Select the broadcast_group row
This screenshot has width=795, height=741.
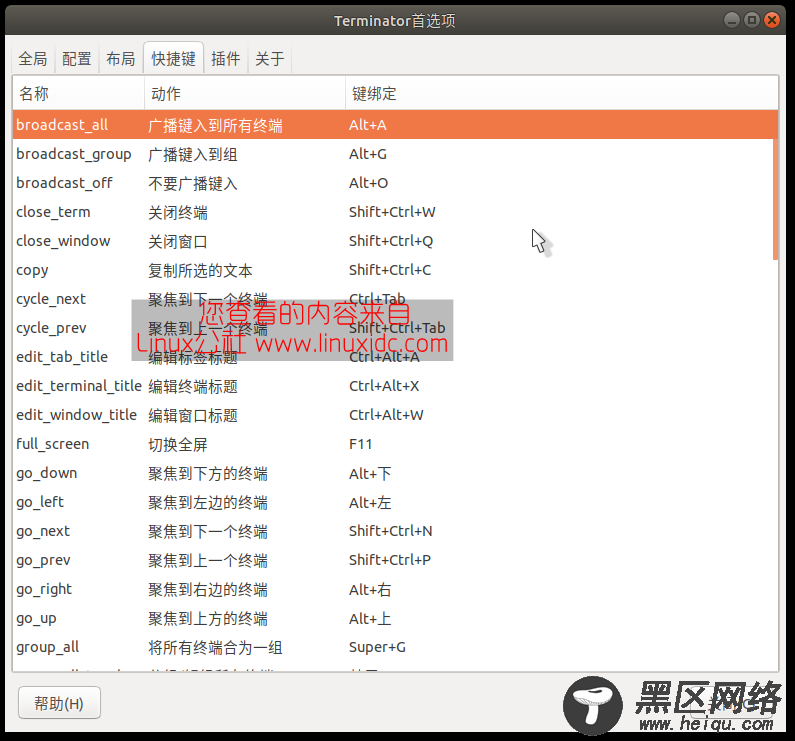[395, 154]
